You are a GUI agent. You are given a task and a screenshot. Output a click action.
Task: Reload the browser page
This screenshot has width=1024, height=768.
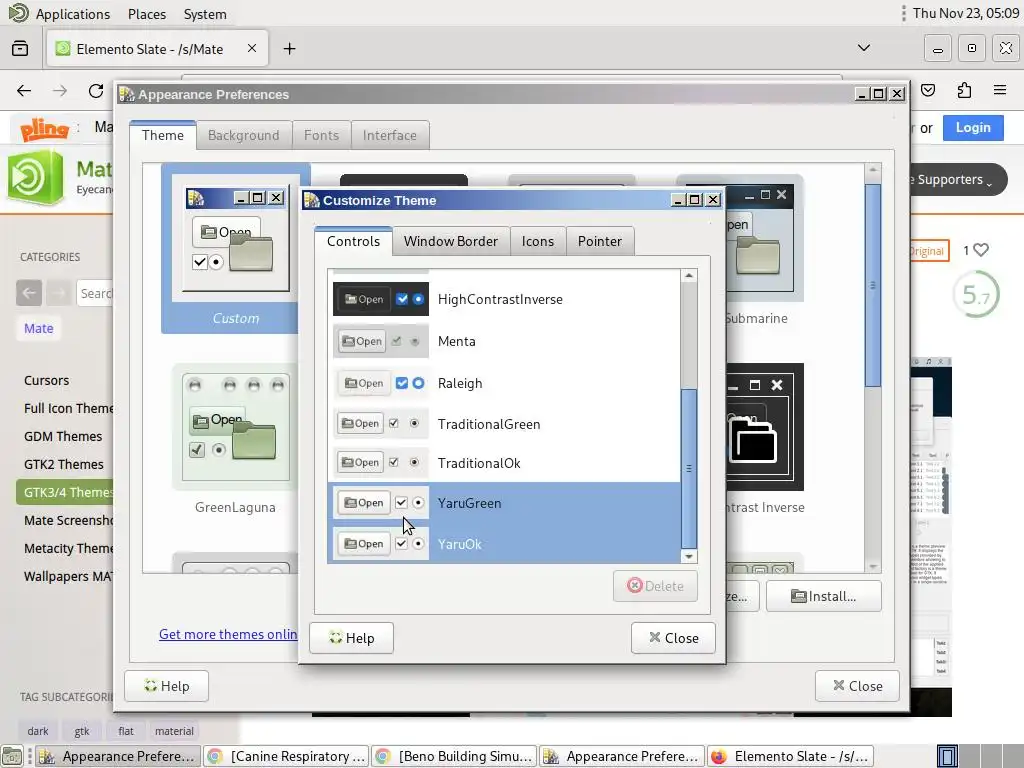[96, 91]
